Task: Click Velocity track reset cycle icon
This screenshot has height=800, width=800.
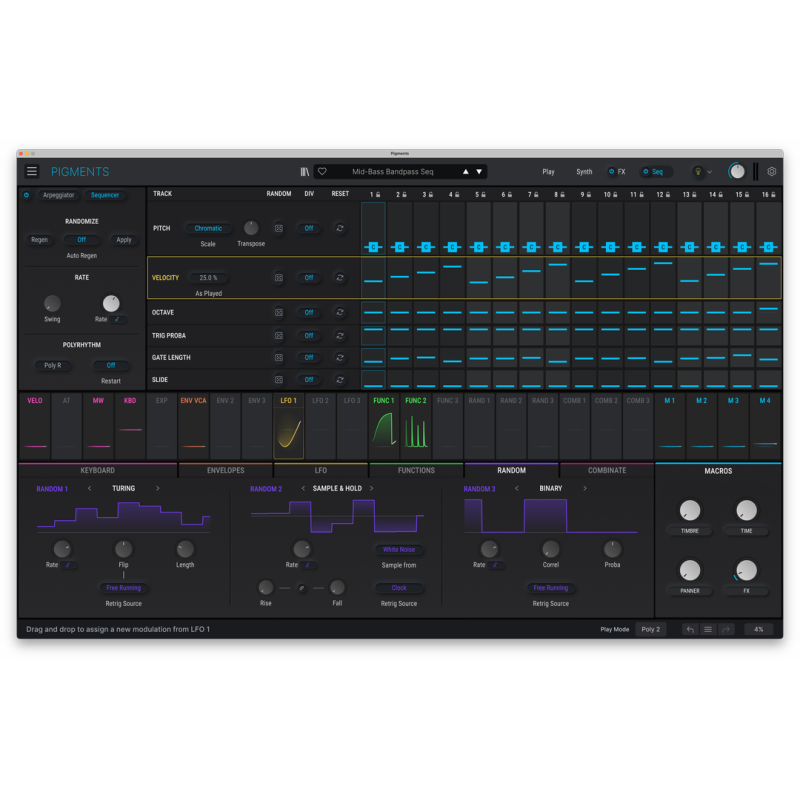Action: [x=340, y=278]
